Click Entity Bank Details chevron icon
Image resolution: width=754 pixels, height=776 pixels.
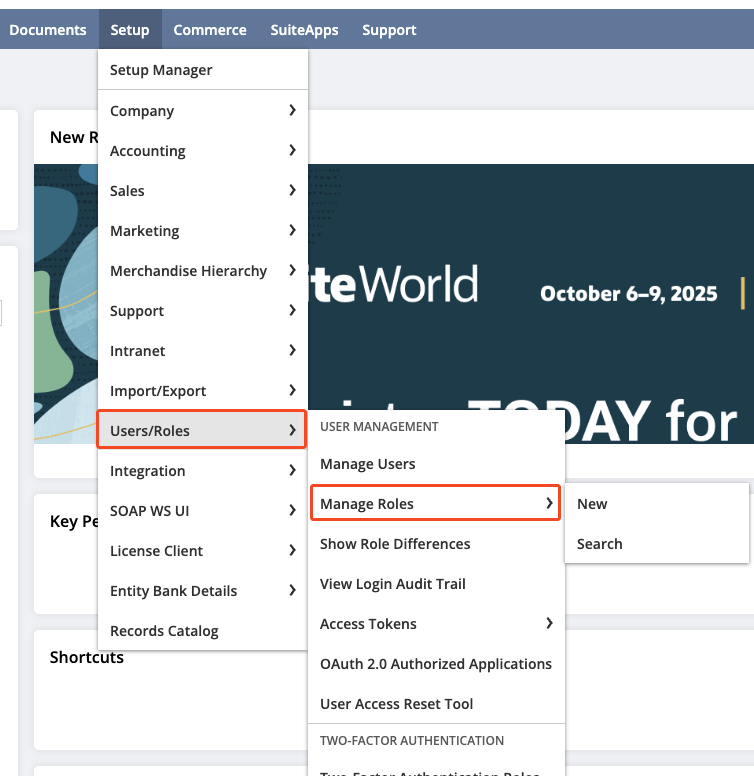[292, 590]
